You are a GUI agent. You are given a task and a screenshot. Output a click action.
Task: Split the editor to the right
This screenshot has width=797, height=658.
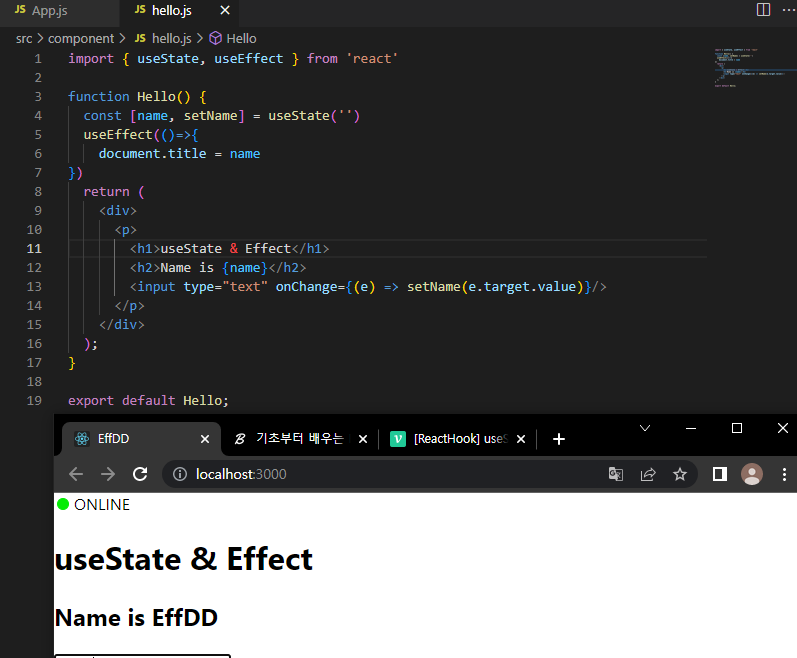tap(763, 10)
